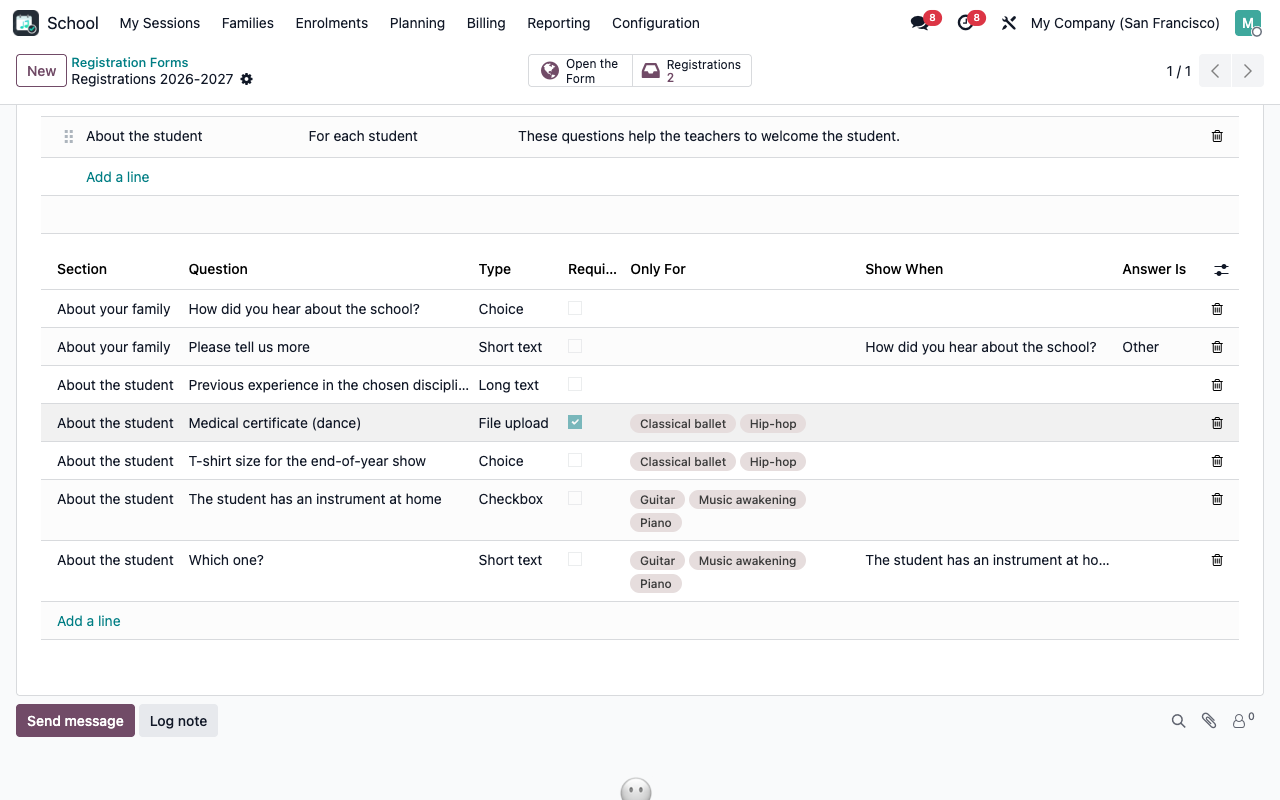Show followers of this record
Image resolution: width=1280 pixels, height=800 pixels.
point(1243,720)
